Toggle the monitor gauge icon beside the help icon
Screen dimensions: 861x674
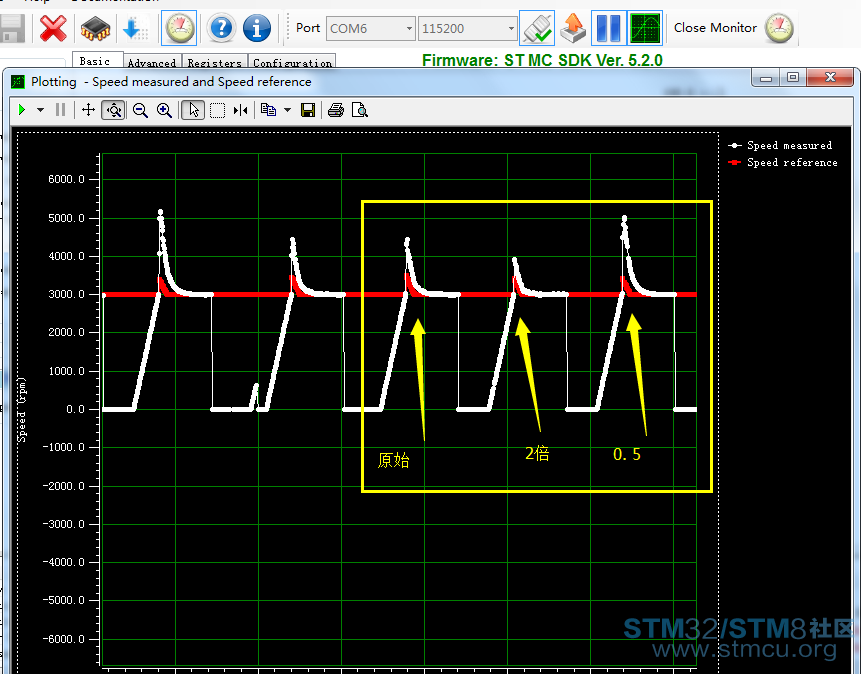tap(179, 28)
